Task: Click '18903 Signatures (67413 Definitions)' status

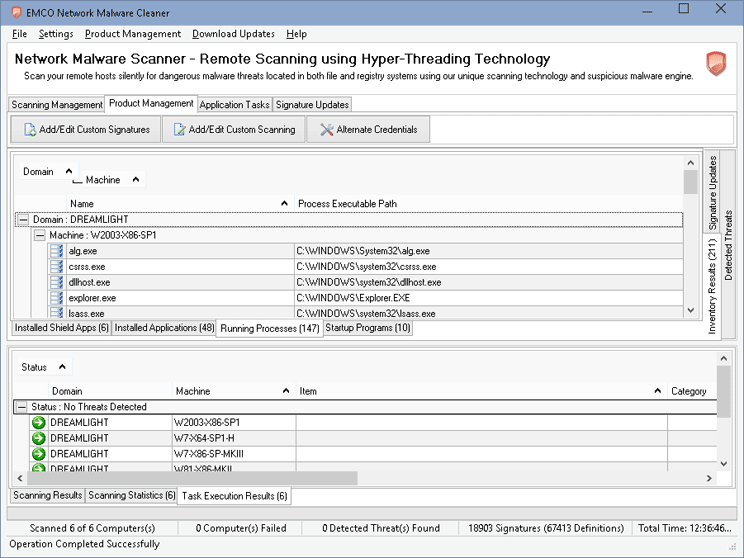Action: tap(546, 528)
